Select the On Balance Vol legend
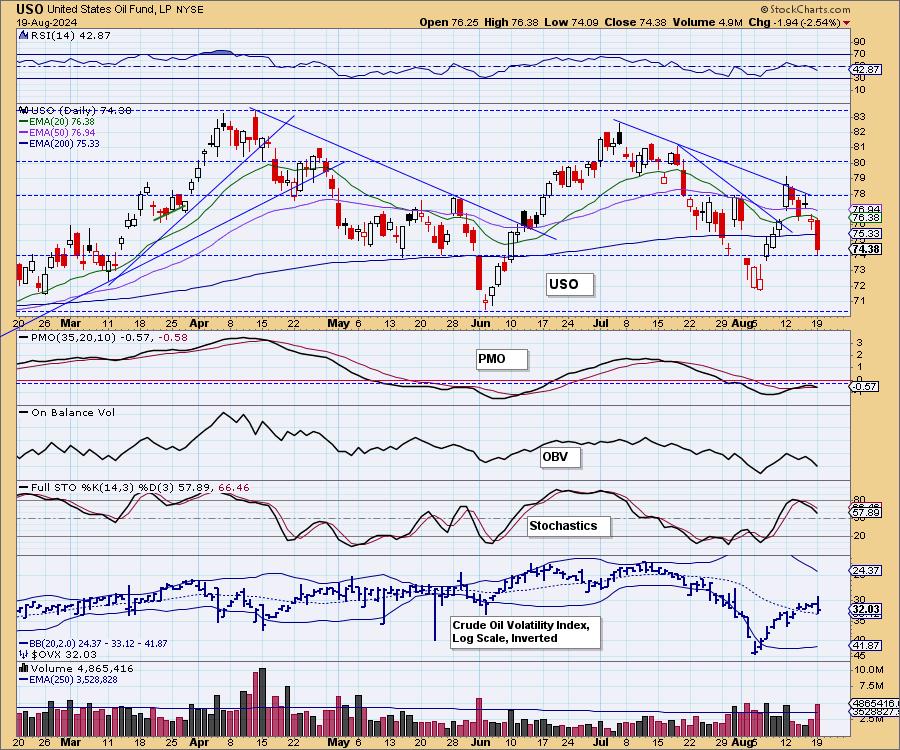The image size is (900, 750). point(73,412)
